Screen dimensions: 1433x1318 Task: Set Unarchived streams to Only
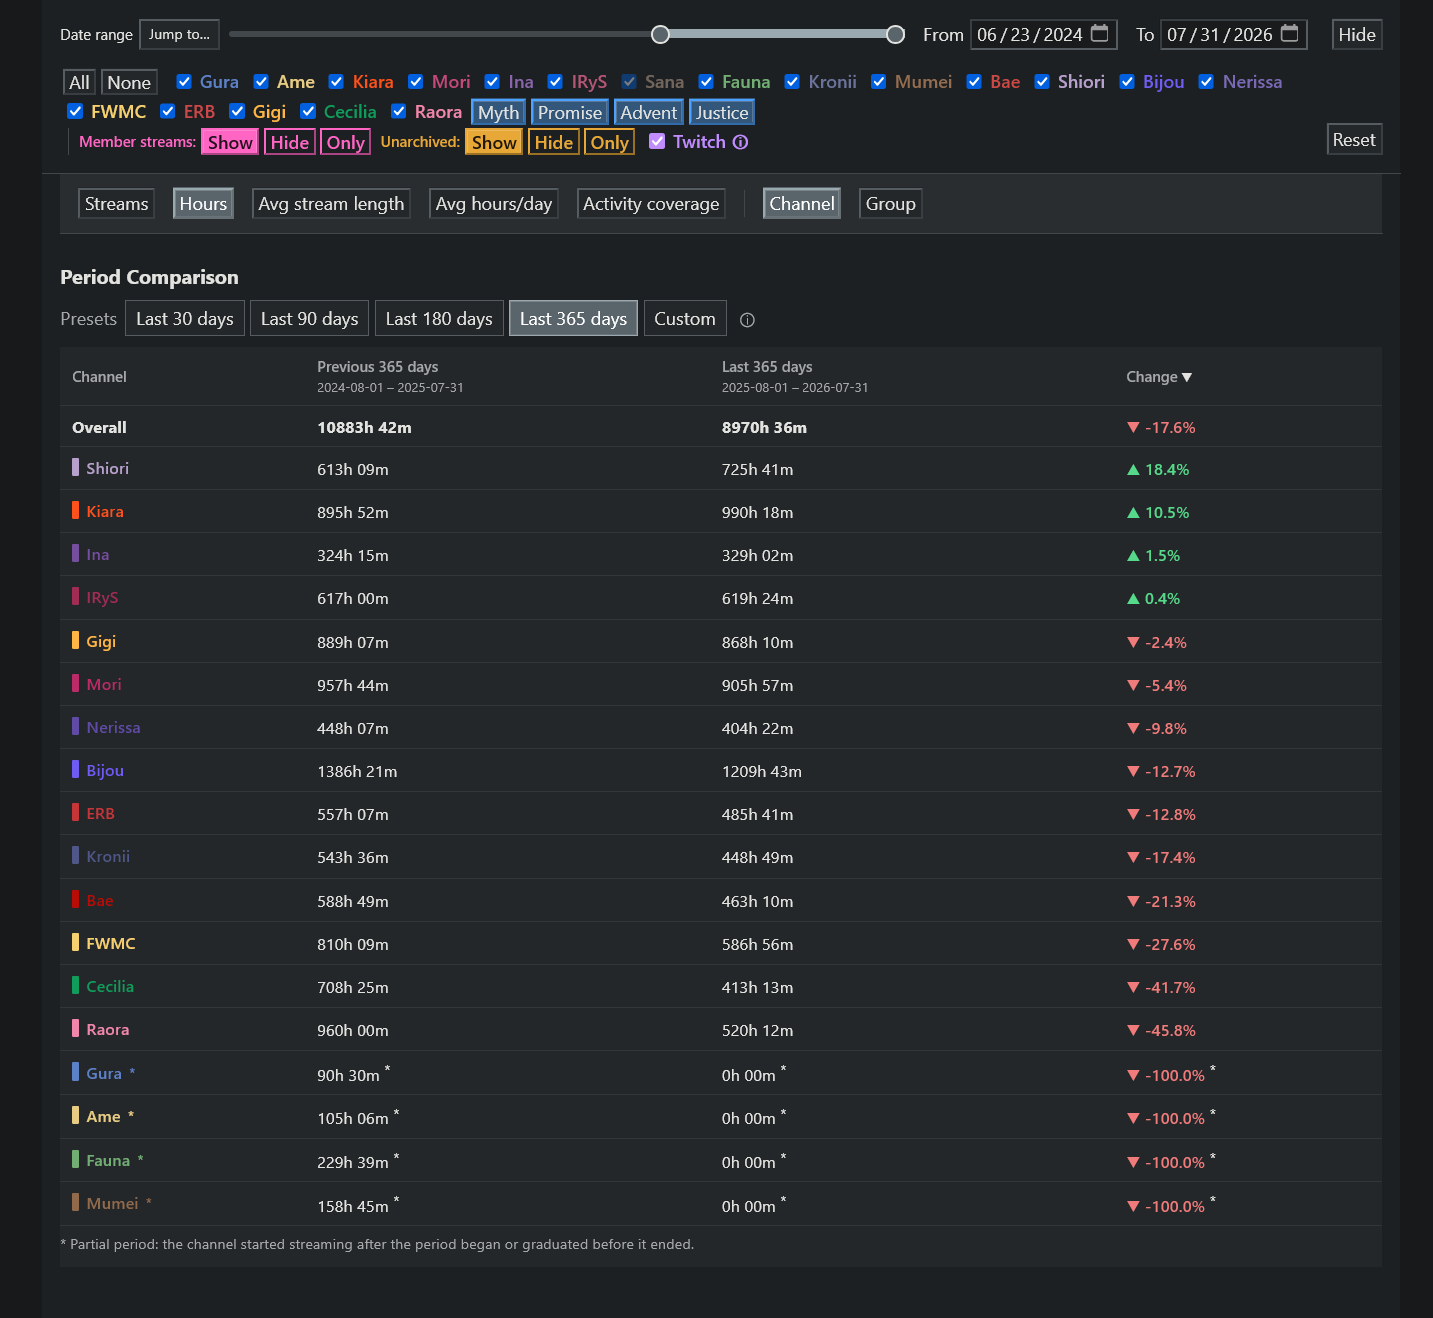(610, 142)
